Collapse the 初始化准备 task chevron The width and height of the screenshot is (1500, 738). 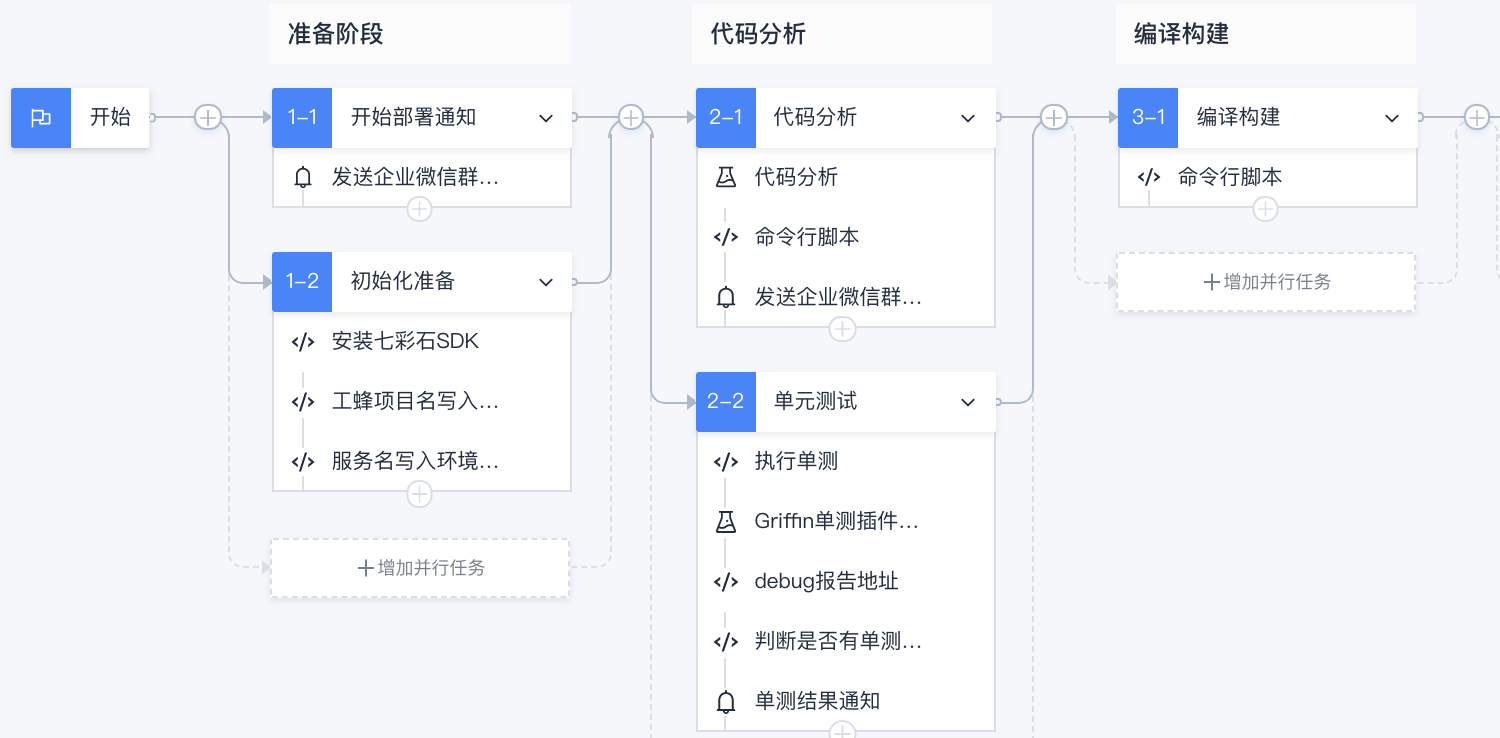546,282
